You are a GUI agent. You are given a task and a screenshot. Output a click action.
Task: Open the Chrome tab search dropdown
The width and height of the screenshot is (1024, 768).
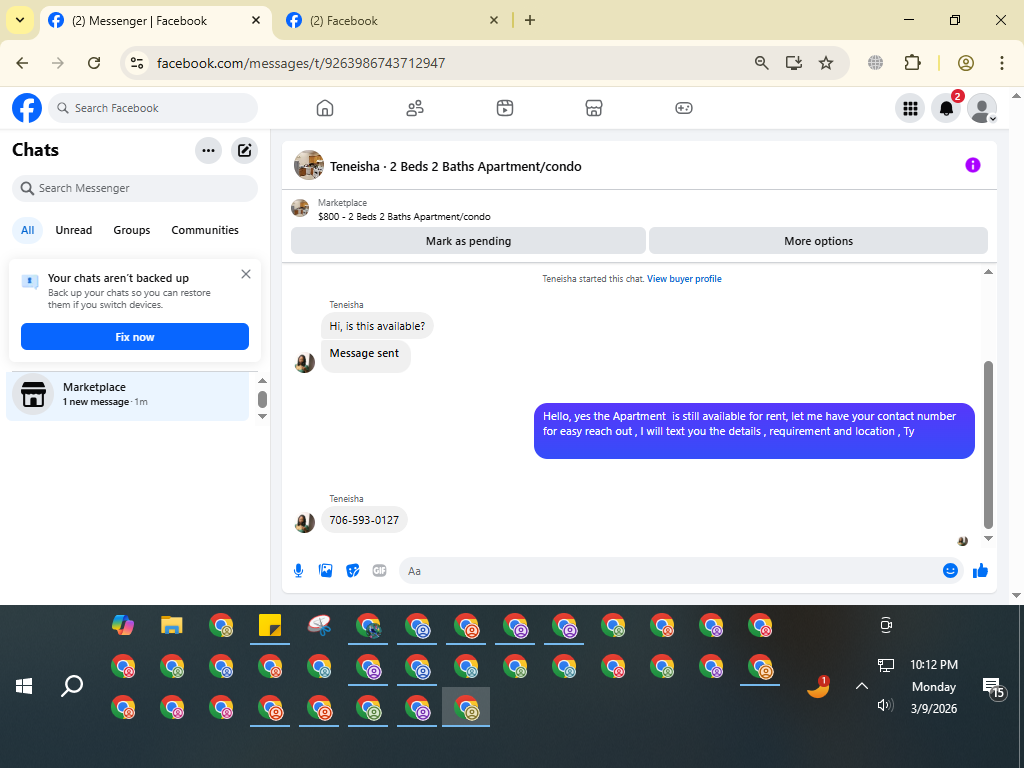tap(20, 20)
